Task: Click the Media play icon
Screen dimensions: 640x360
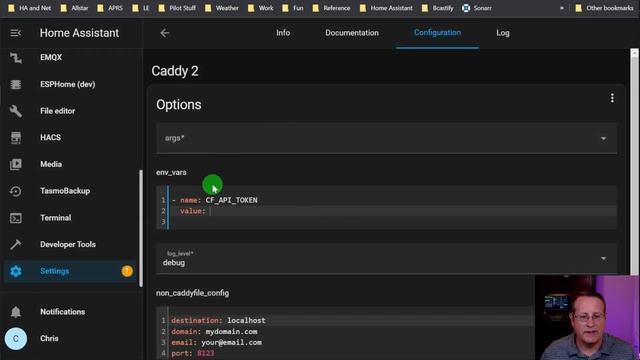Action: coord(16,164)
